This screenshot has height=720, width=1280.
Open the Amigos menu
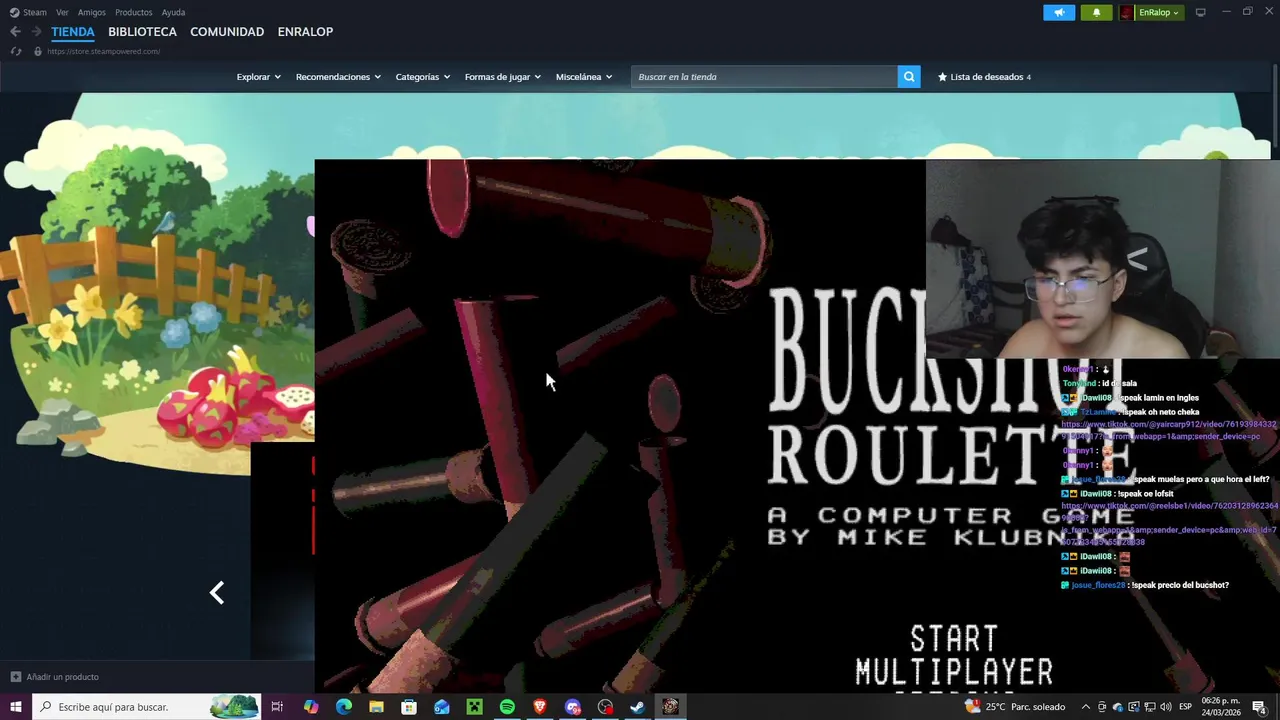(x=92, y=12)
